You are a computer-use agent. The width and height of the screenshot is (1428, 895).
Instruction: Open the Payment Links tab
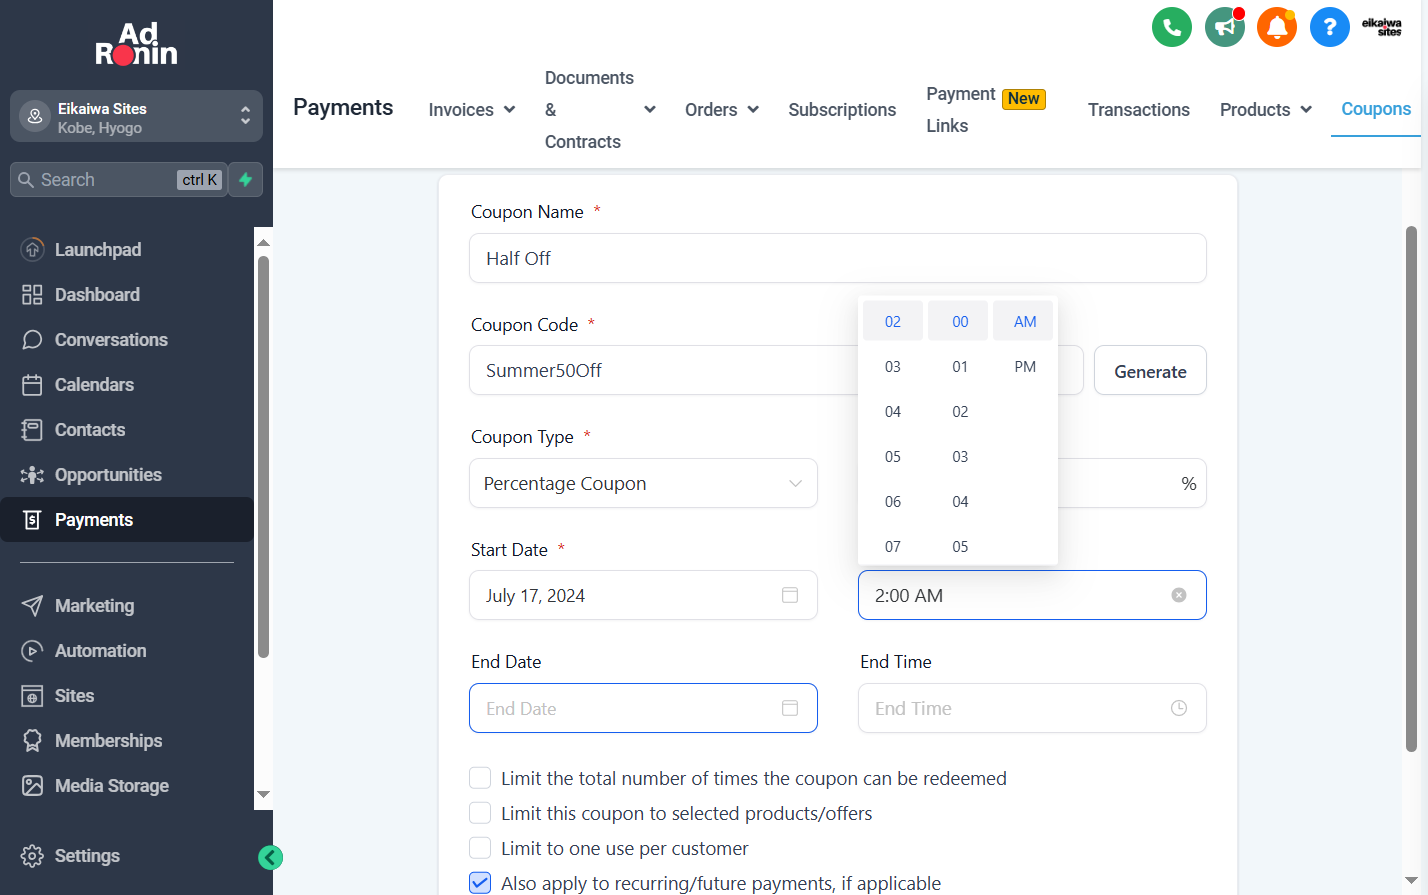986,110
